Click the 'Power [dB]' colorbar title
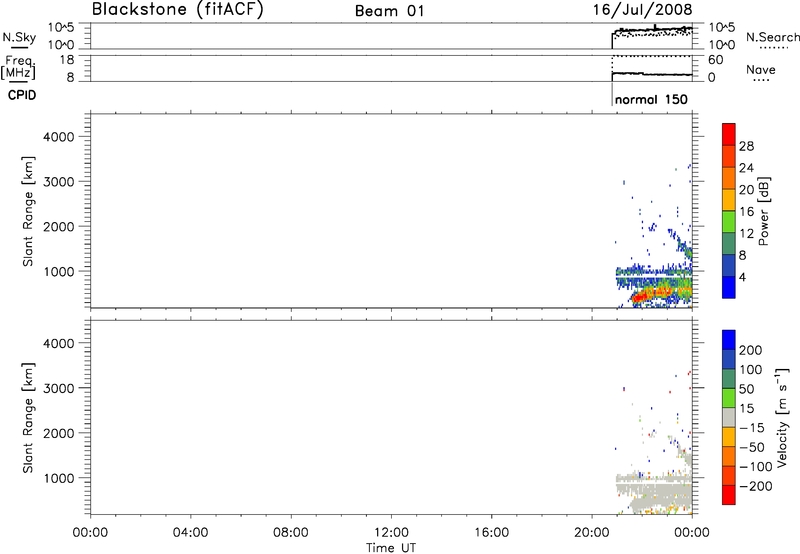The image size is (800, 554). tap(764, 211)
